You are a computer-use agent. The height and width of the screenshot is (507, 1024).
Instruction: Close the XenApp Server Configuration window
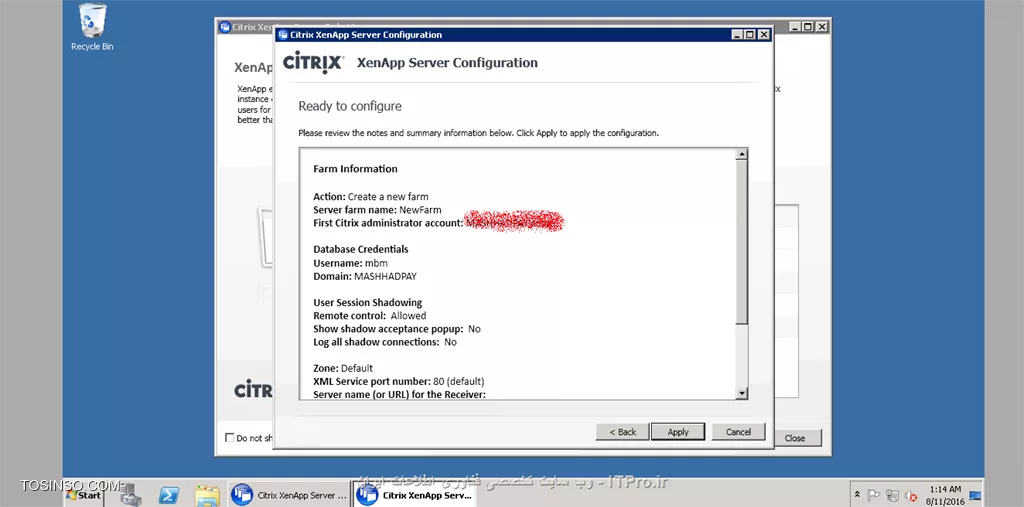pos(763,35)
